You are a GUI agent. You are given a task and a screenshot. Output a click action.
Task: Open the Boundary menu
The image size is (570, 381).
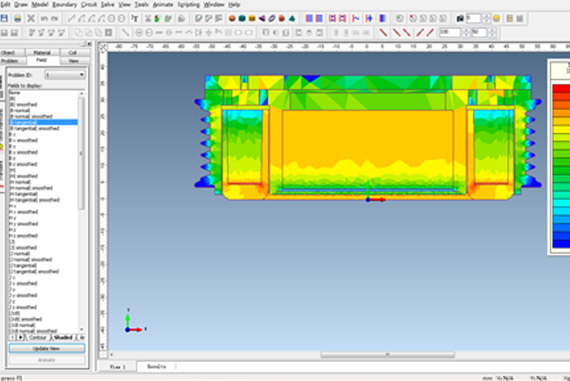click(64, 5)
